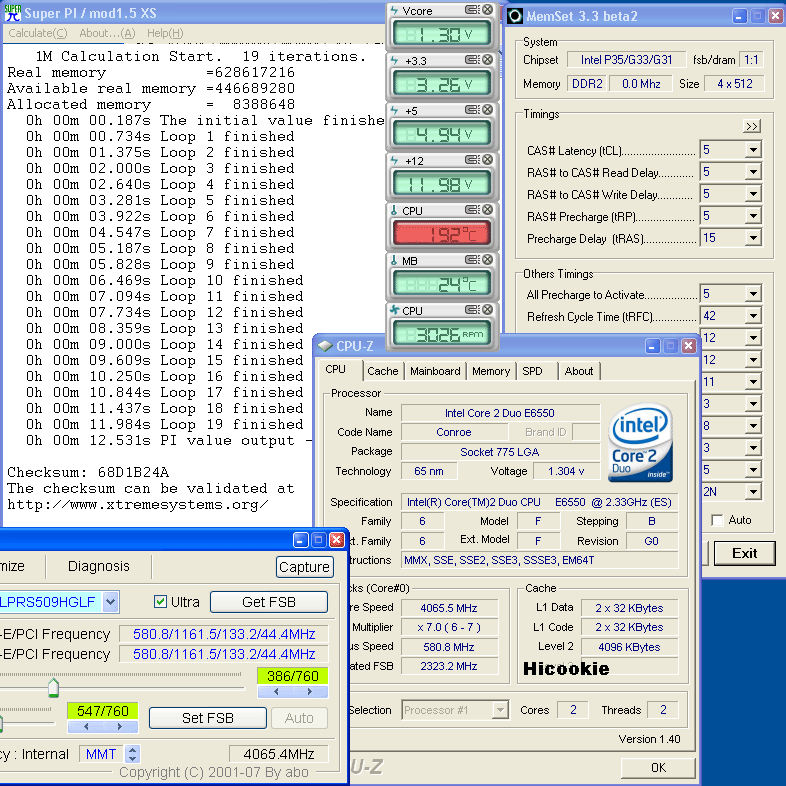Open the Precharge Delay (tRAS) dropdown

click(x=752, y=239)
